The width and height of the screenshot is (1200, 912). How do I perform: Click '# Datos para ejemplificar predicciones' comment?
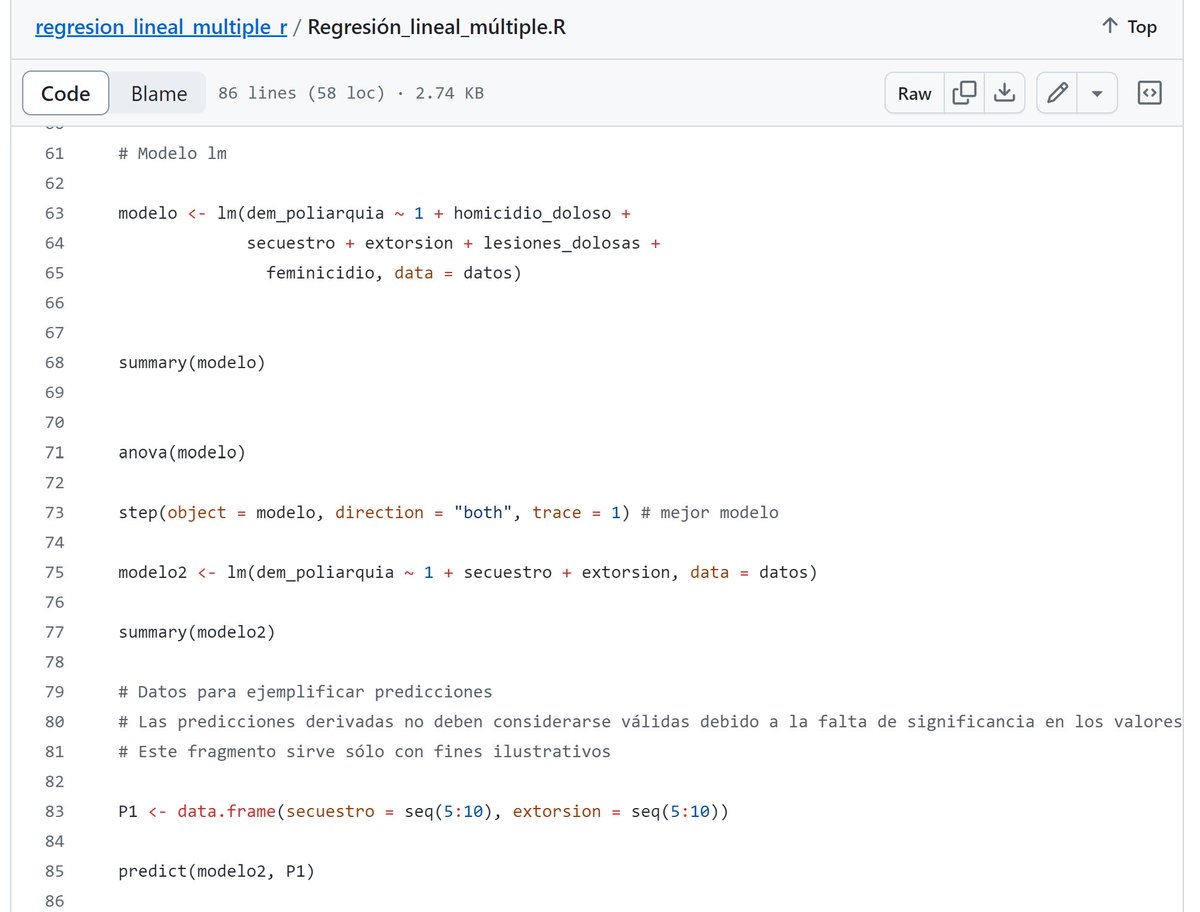tap(305, 692)
